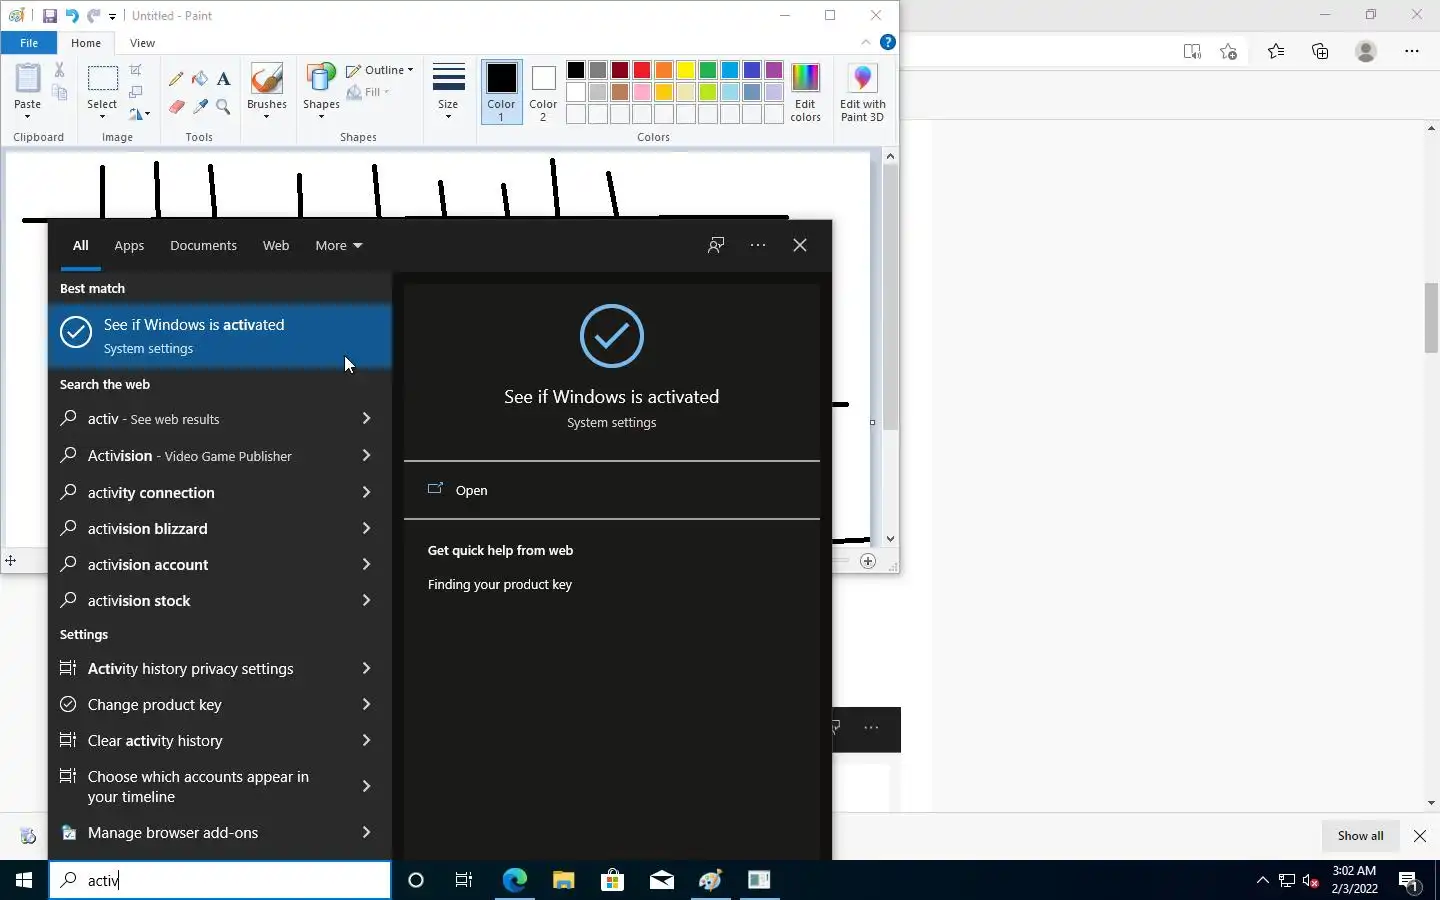Select the Pencil tool in Paint
This screenshot has width=1440, height=900.
pos(176,79)
